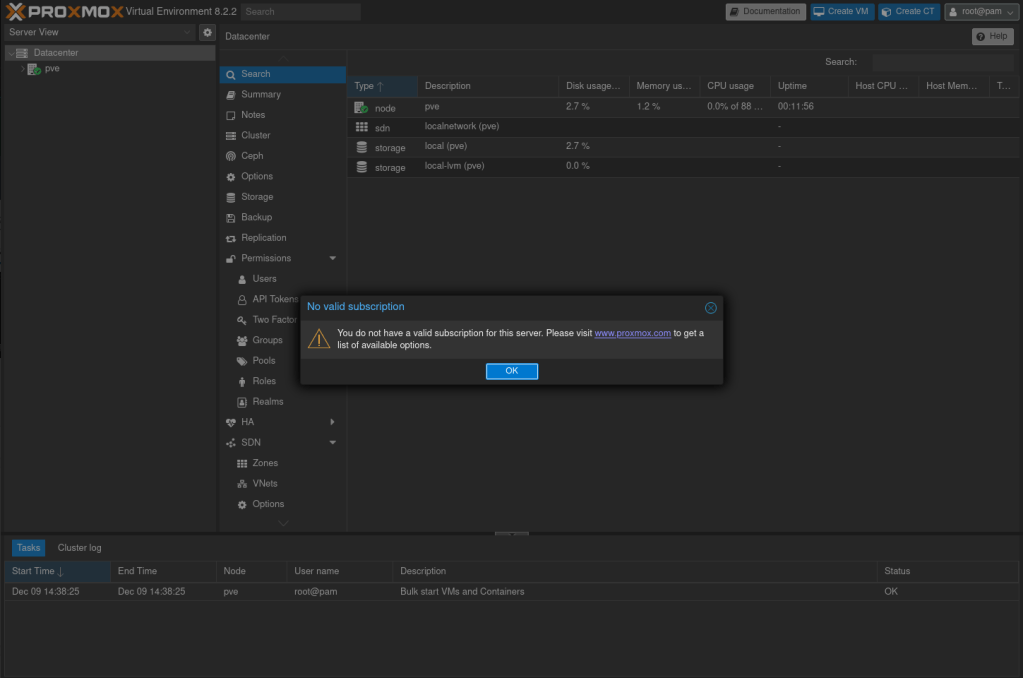
Task: Select the Summary menu item
Action: click(x=260, y=94)
